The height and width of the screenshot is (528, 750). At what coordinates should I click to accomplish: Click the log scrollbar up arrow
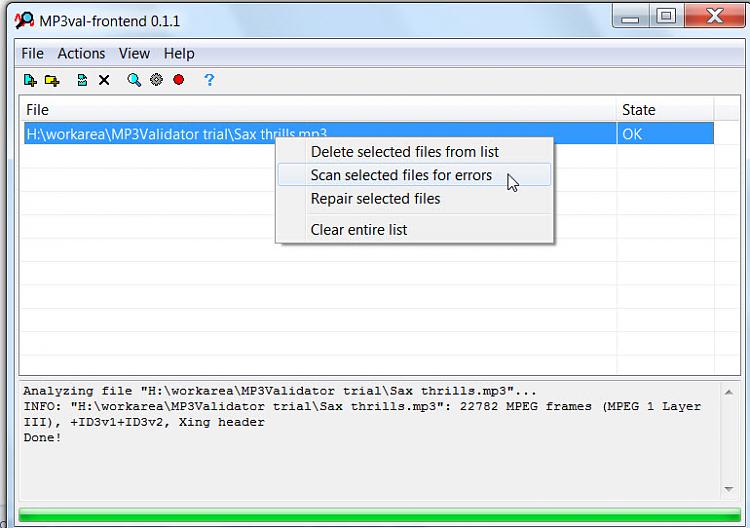(x=728, y=392)
